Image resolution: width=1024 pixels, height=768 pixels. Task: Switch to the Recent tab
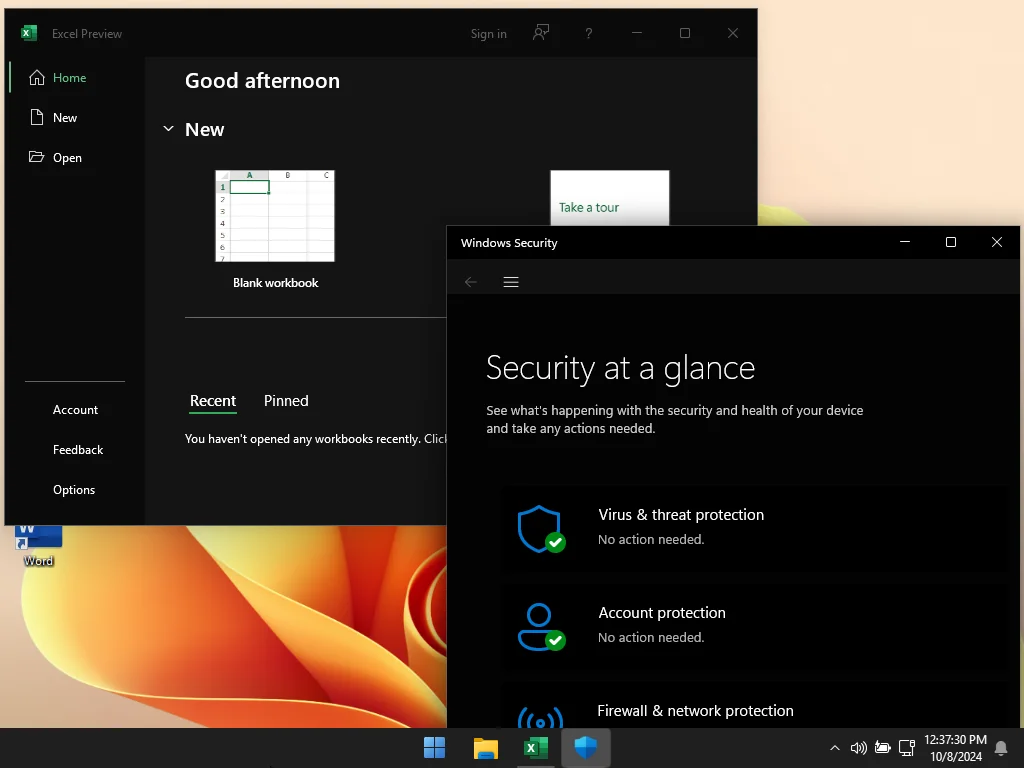click(213, 401)
